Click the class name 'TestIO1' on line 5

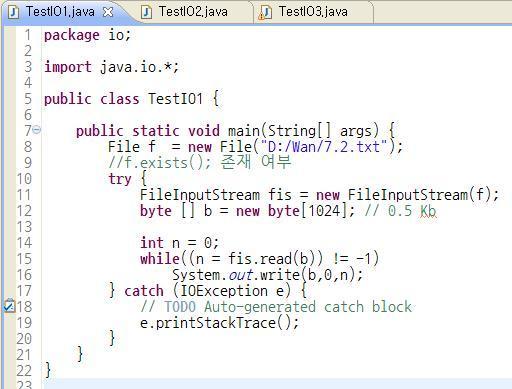pyautogui.click(x=175, y=99)
